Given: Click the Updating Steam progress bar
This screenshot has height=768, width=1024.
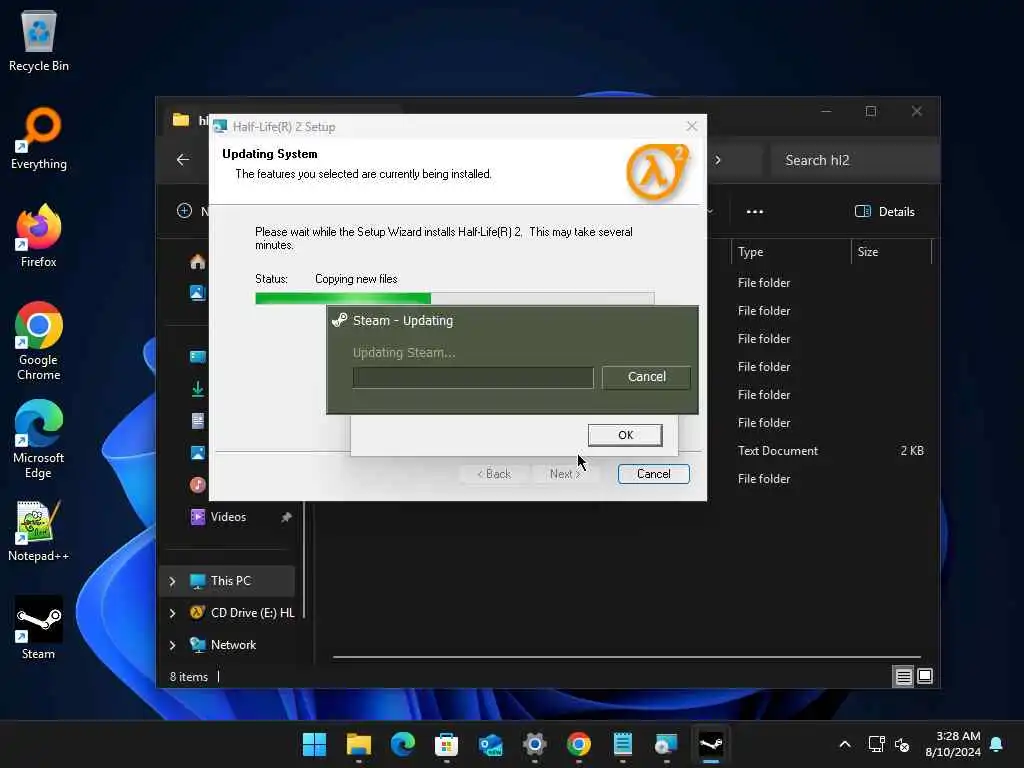Looking at the screenshot, I should point(473,377).
